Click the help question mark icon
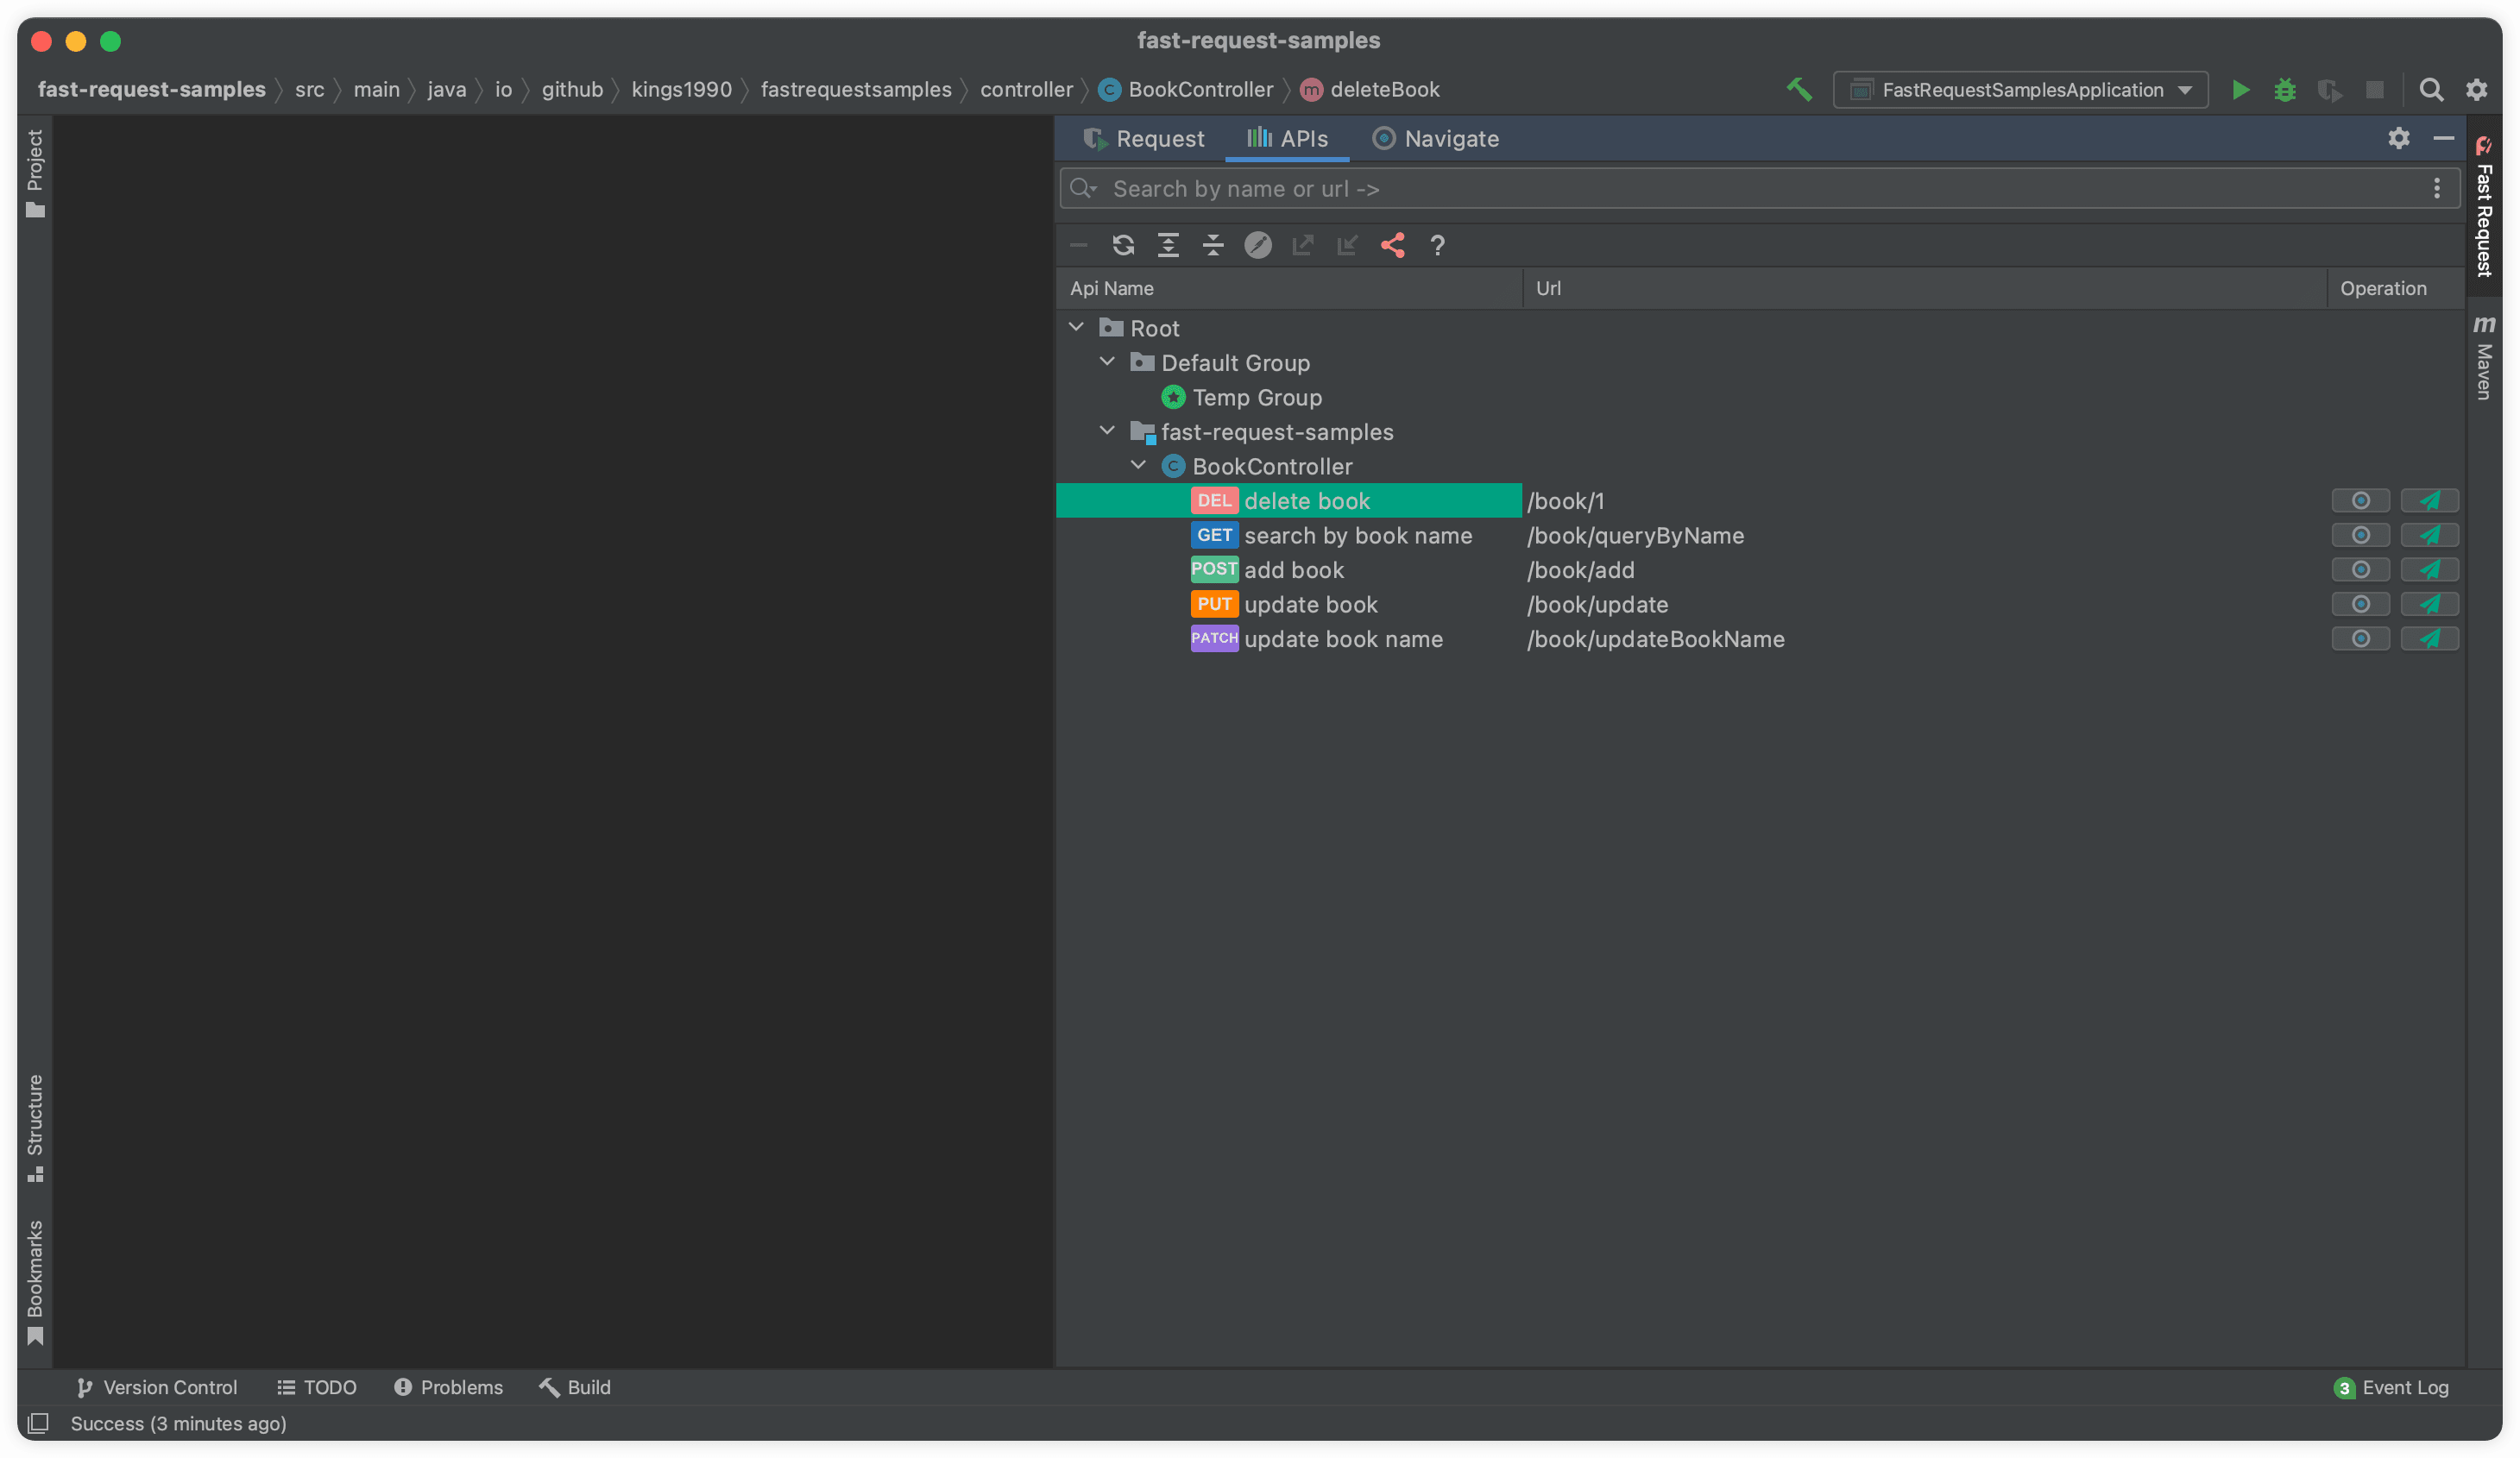The image size is (2520, 1458). (1437, 245)
